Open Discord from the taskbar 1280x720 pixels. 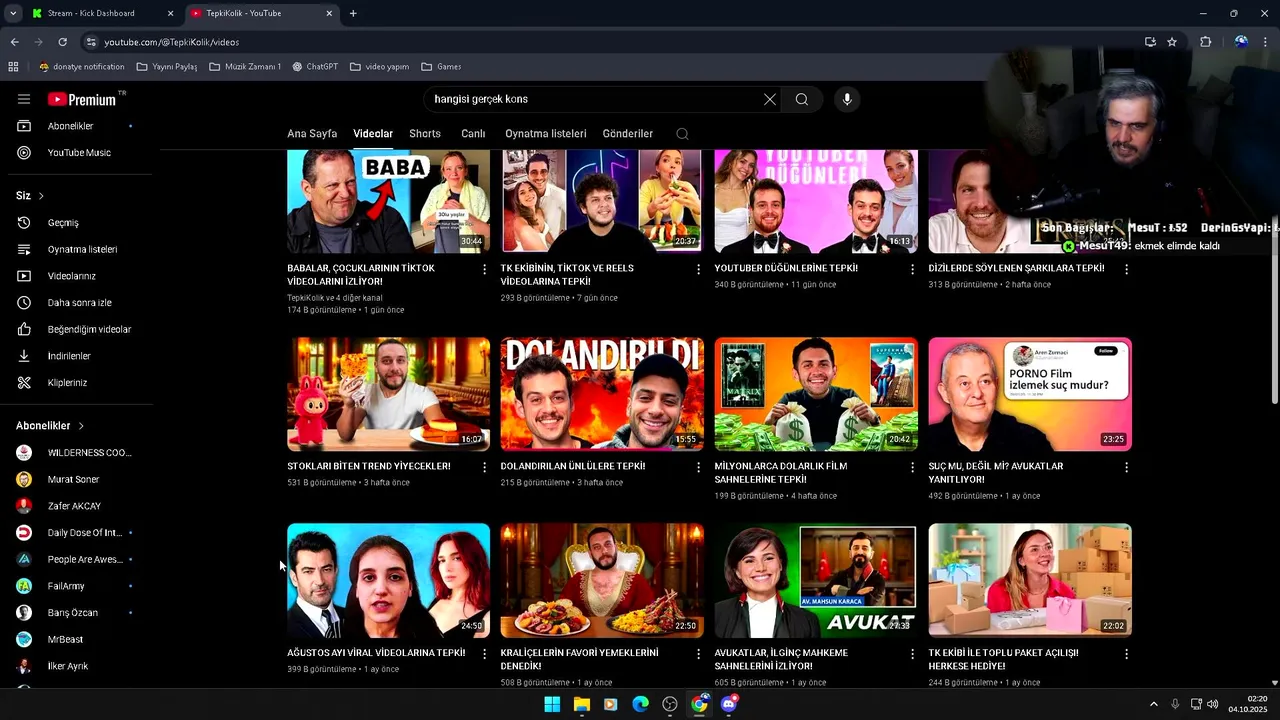coord(729,704)
